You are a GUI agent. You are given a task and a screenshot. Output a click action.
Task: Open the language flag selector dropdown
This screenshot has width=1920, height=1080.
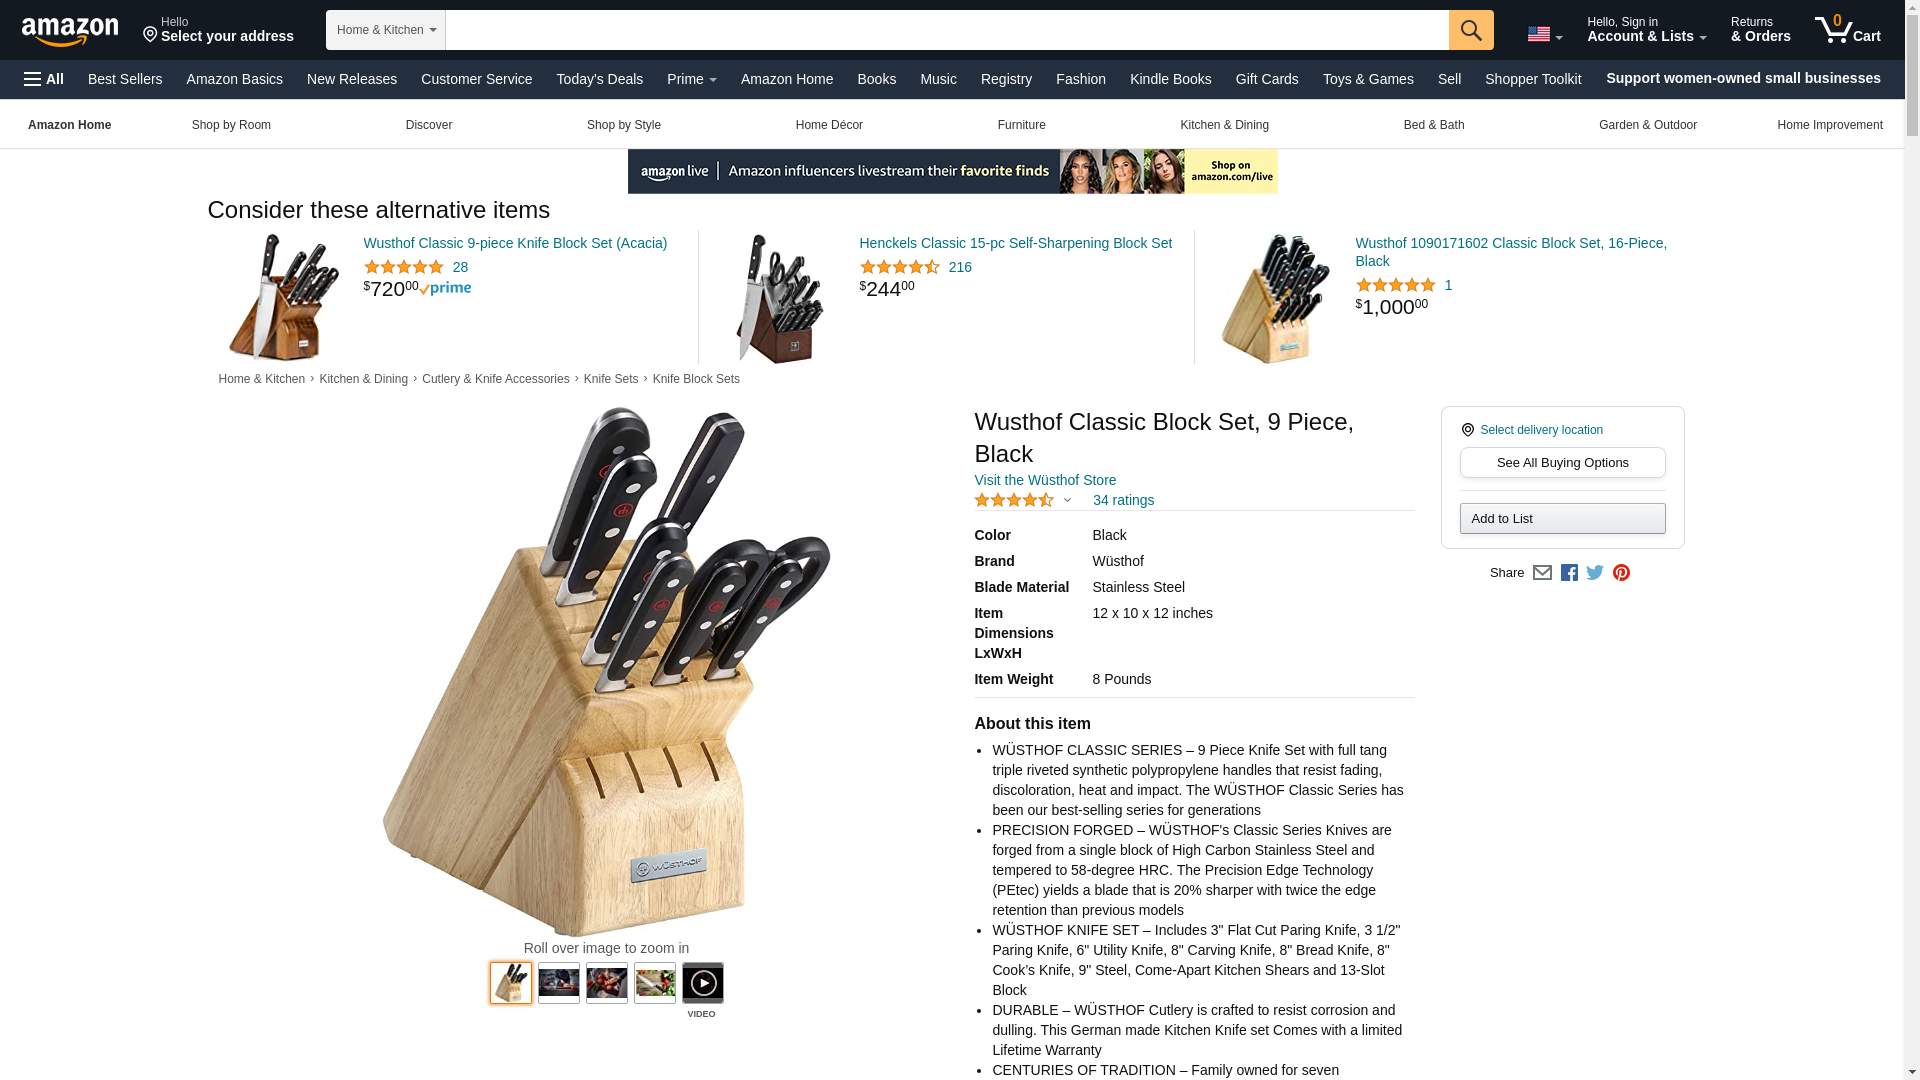click(x=1545, y=34)
